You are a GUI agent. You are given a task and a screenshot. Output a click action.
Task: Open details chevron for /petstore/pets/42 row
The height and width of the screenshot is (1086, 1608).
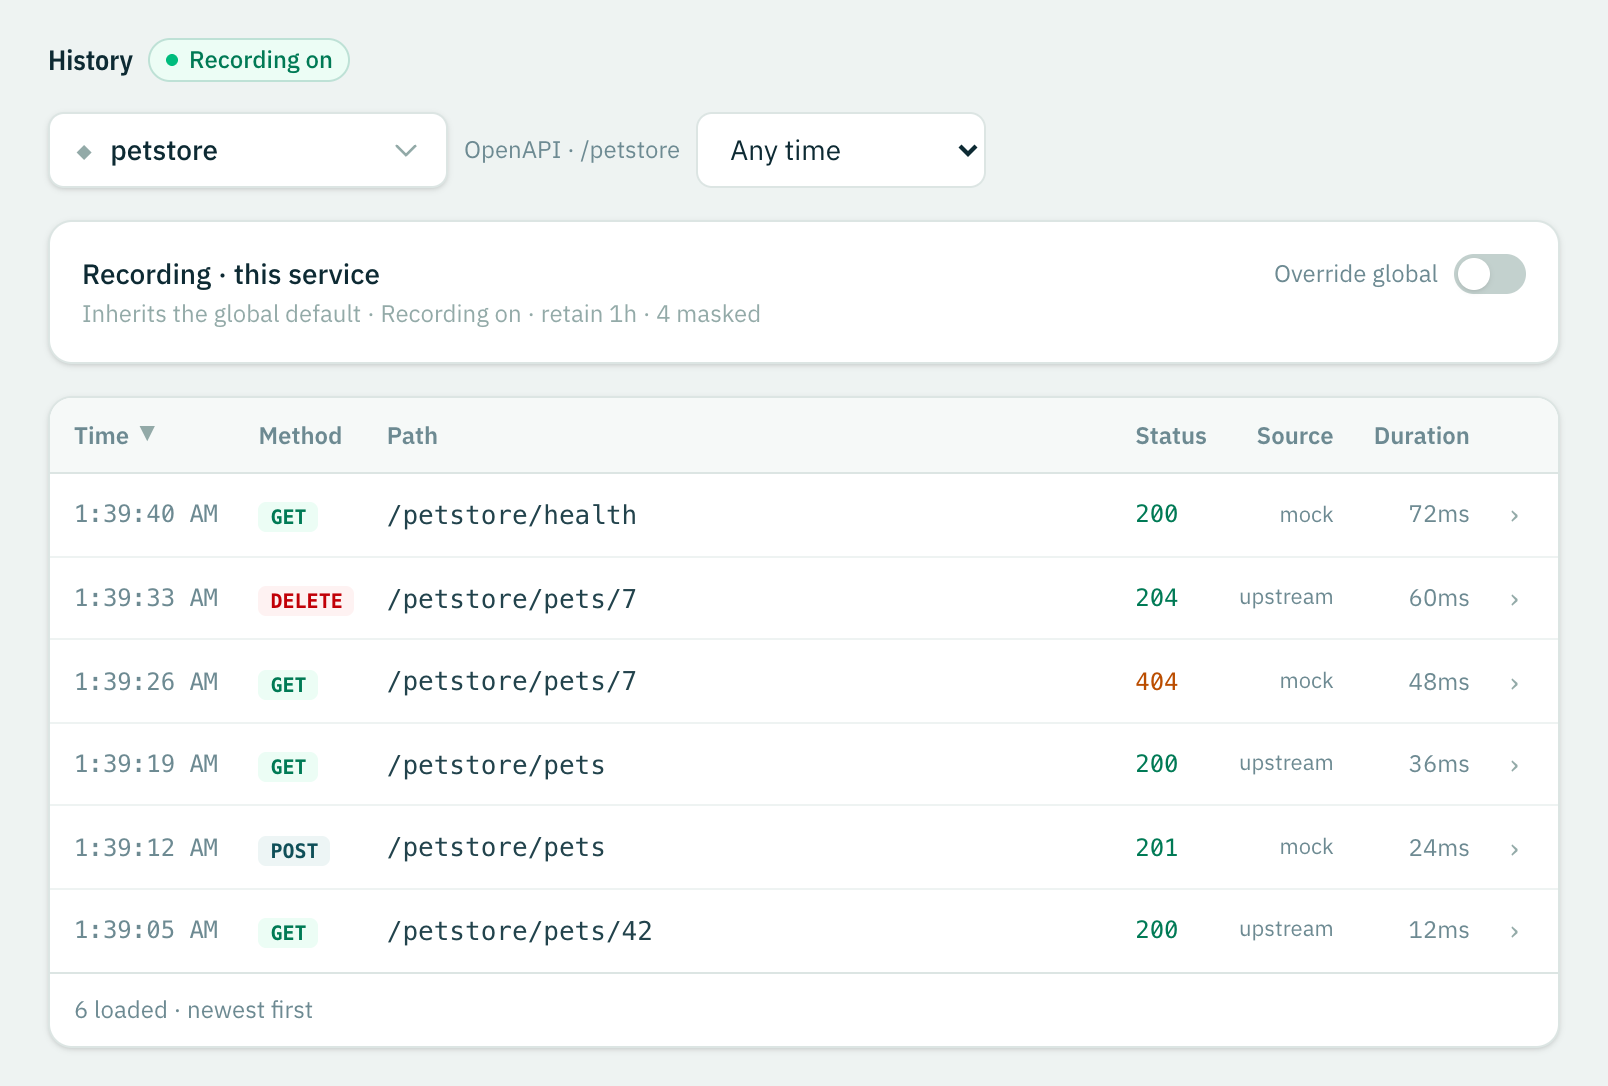[x=1514, y=932]
